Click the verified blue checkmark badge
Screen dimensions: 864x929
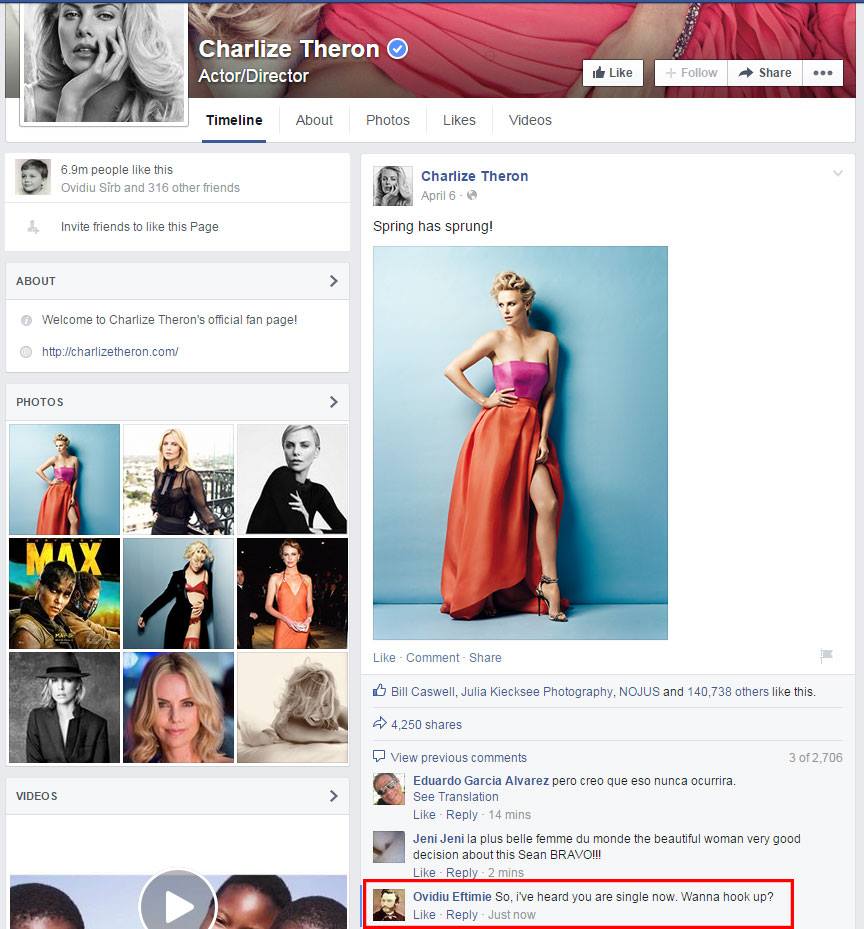pos(398,49)
